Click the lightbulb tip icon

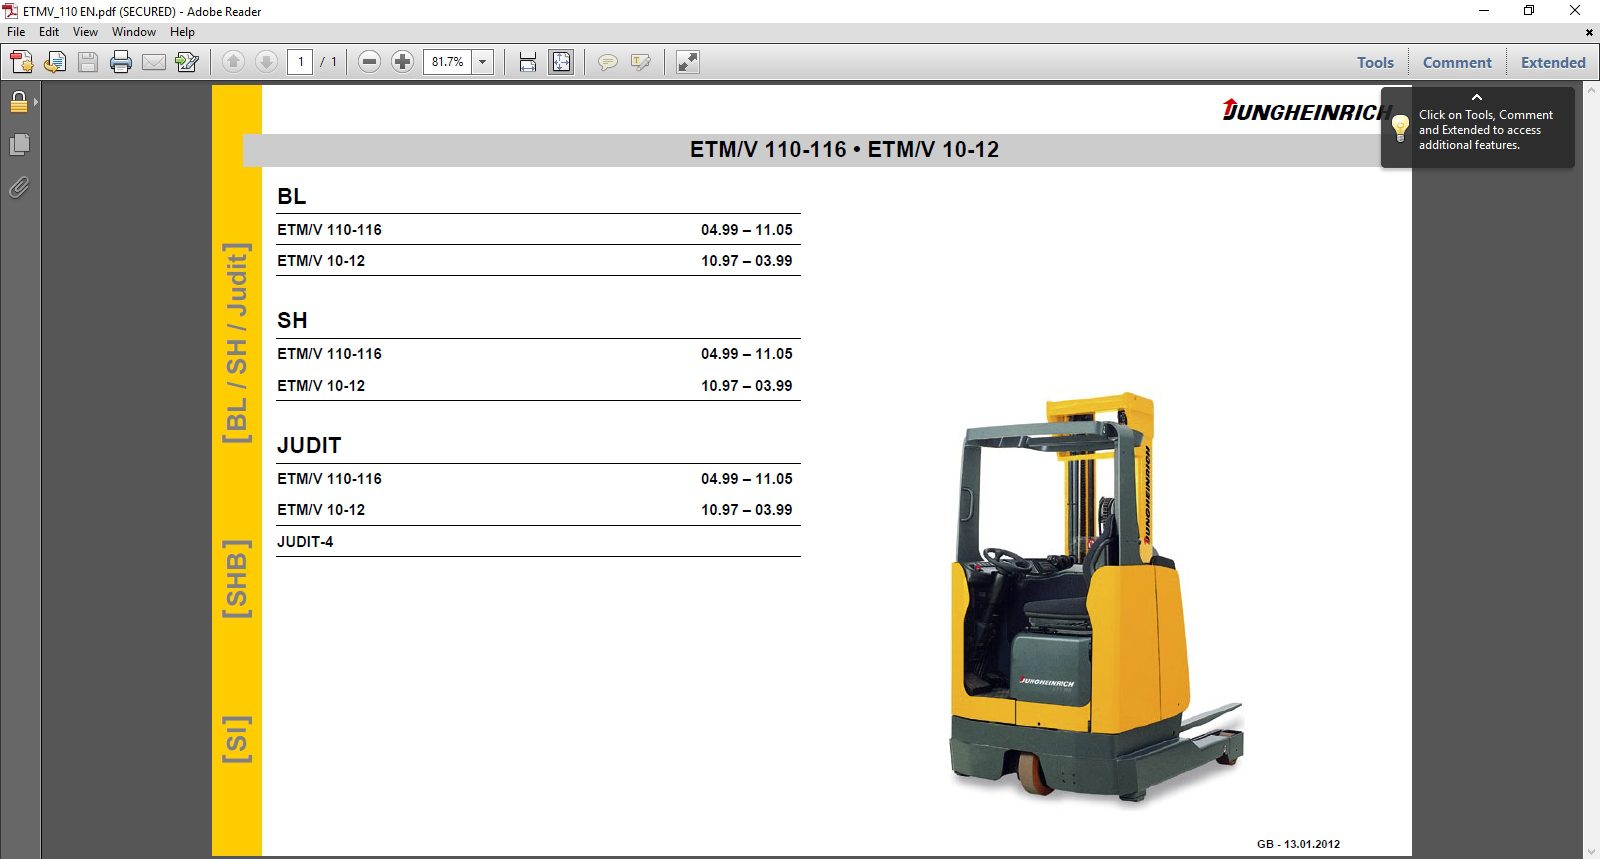pyautogui.click(x=1400, y=127)
